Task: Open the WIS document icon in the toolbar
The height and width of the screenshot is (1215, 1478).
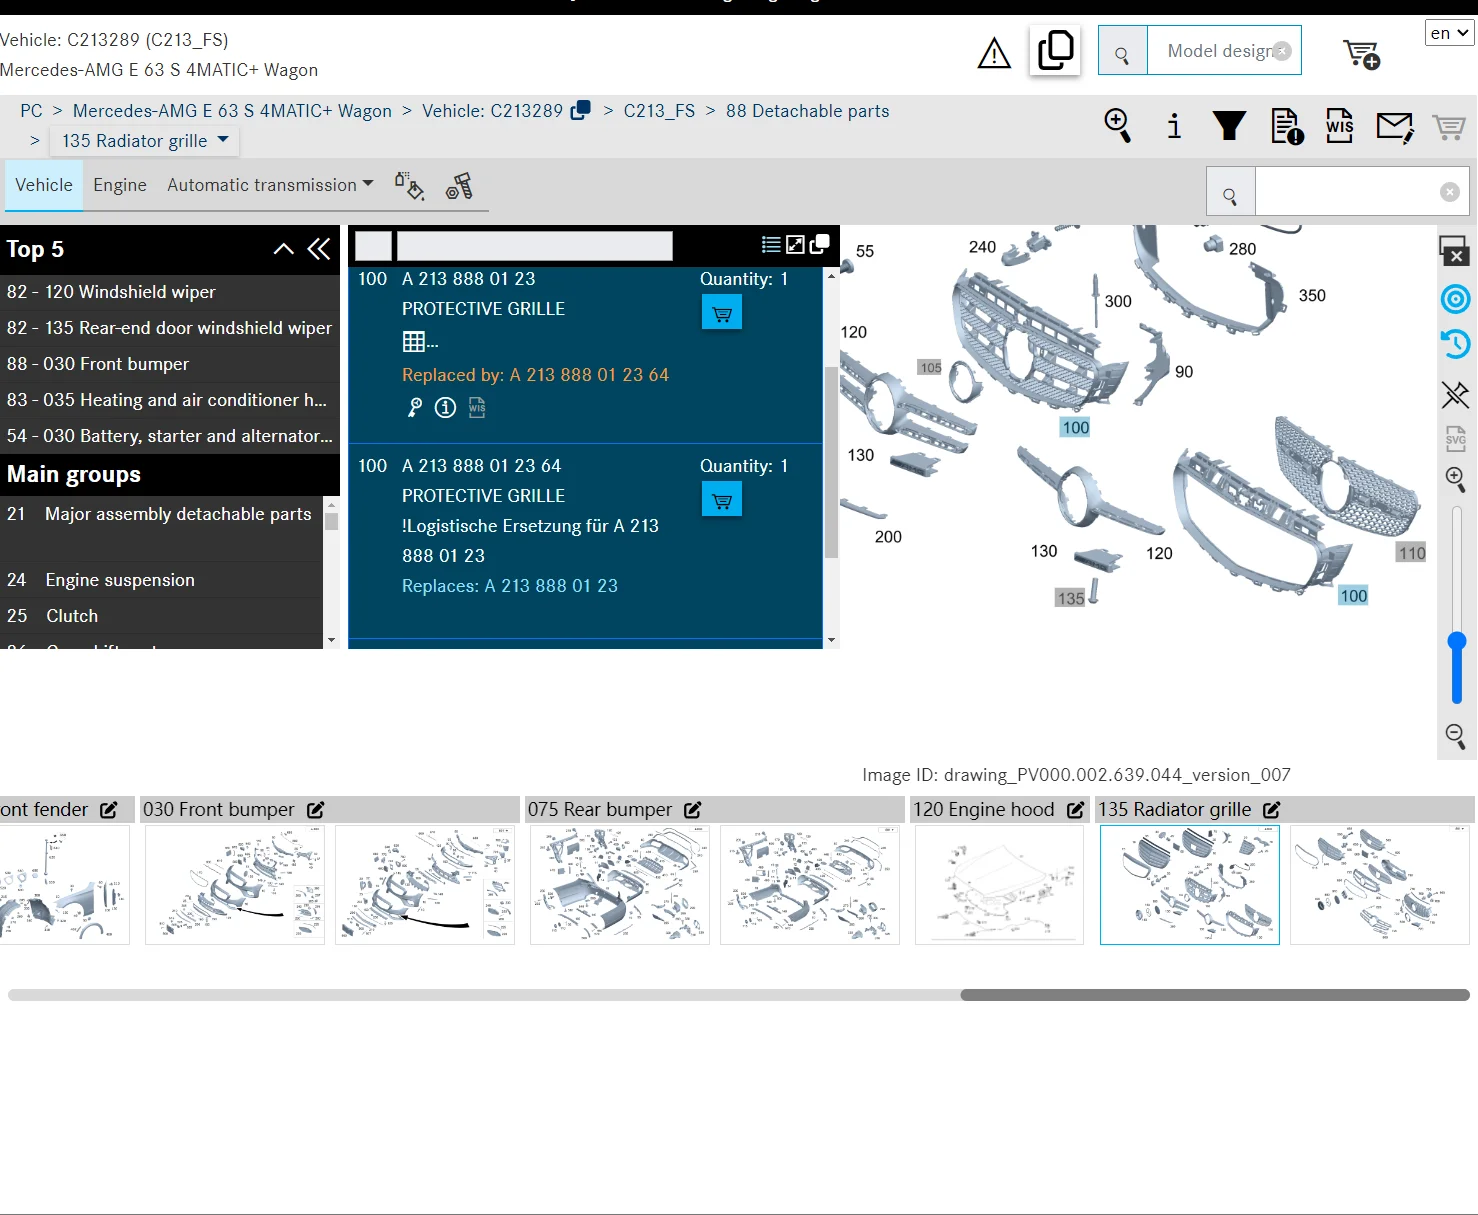Action: click(x=1339, y=126)
